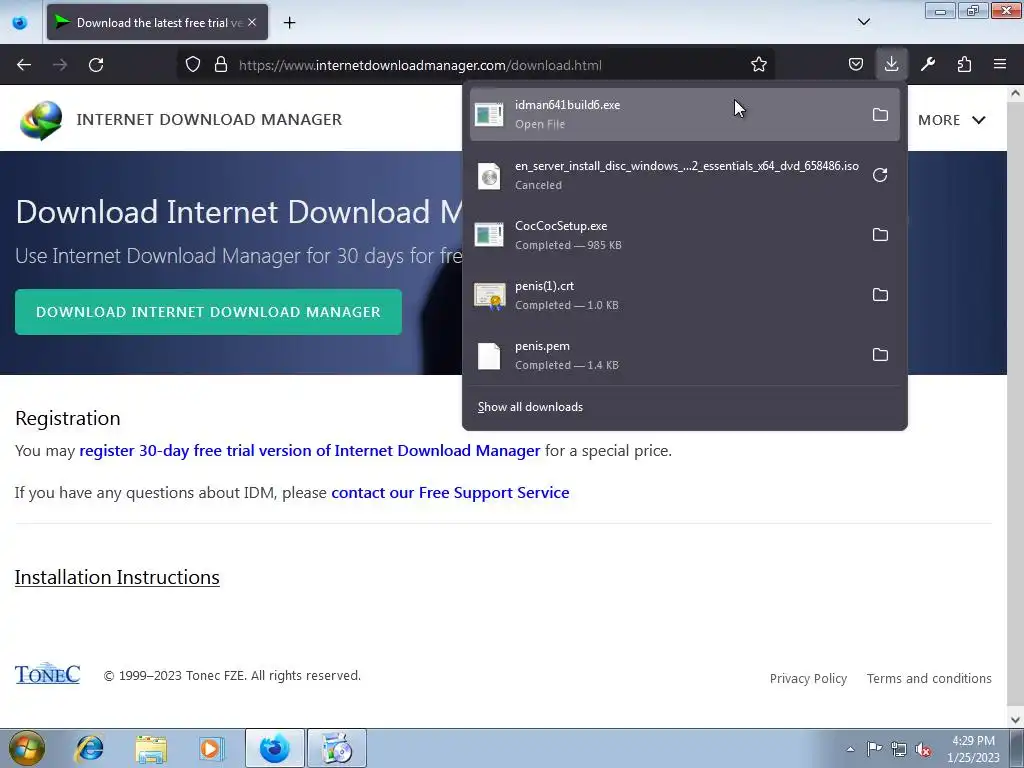The height and width of the screenshot is (768, 1024).
Task: Toggle the Downloads toolbar arrow icon
Action: click(891, 64)
